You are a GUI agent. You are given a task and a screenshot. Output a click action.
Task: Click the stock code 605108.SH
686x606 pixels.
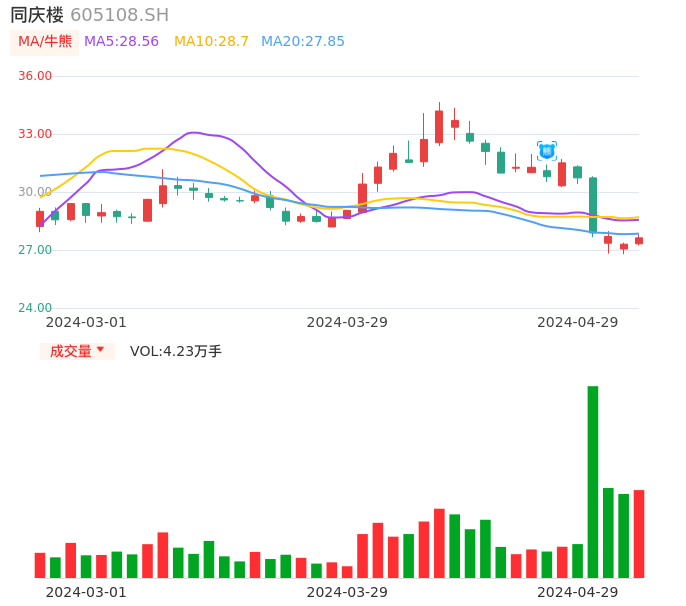[x=119, y=15]
